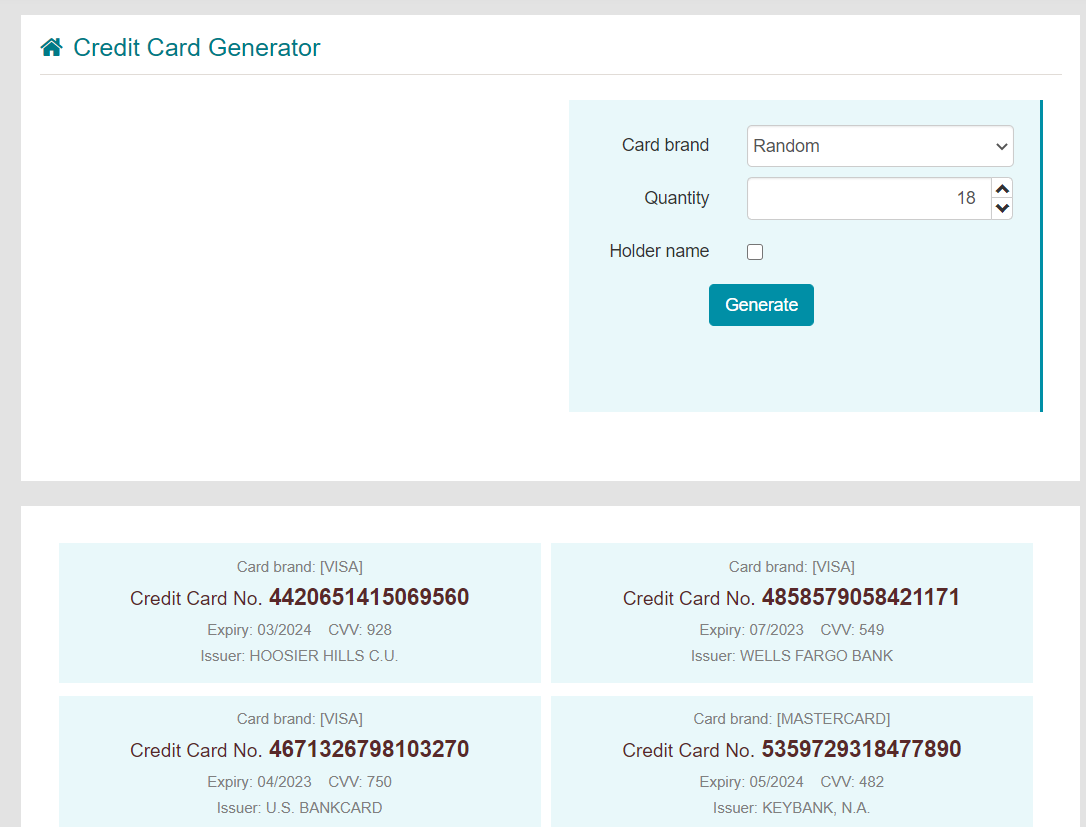1086x827 pixels.
Task: Open the Card brand dropdown showing Random
Action: (880, 146)
